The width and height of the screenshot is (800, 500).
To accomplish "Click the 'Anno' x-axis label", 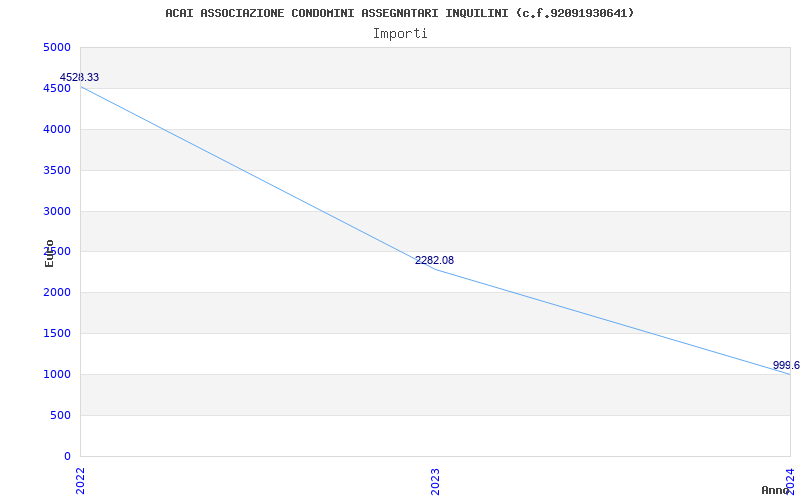I will pyautogui.click(x=775, y=490).
